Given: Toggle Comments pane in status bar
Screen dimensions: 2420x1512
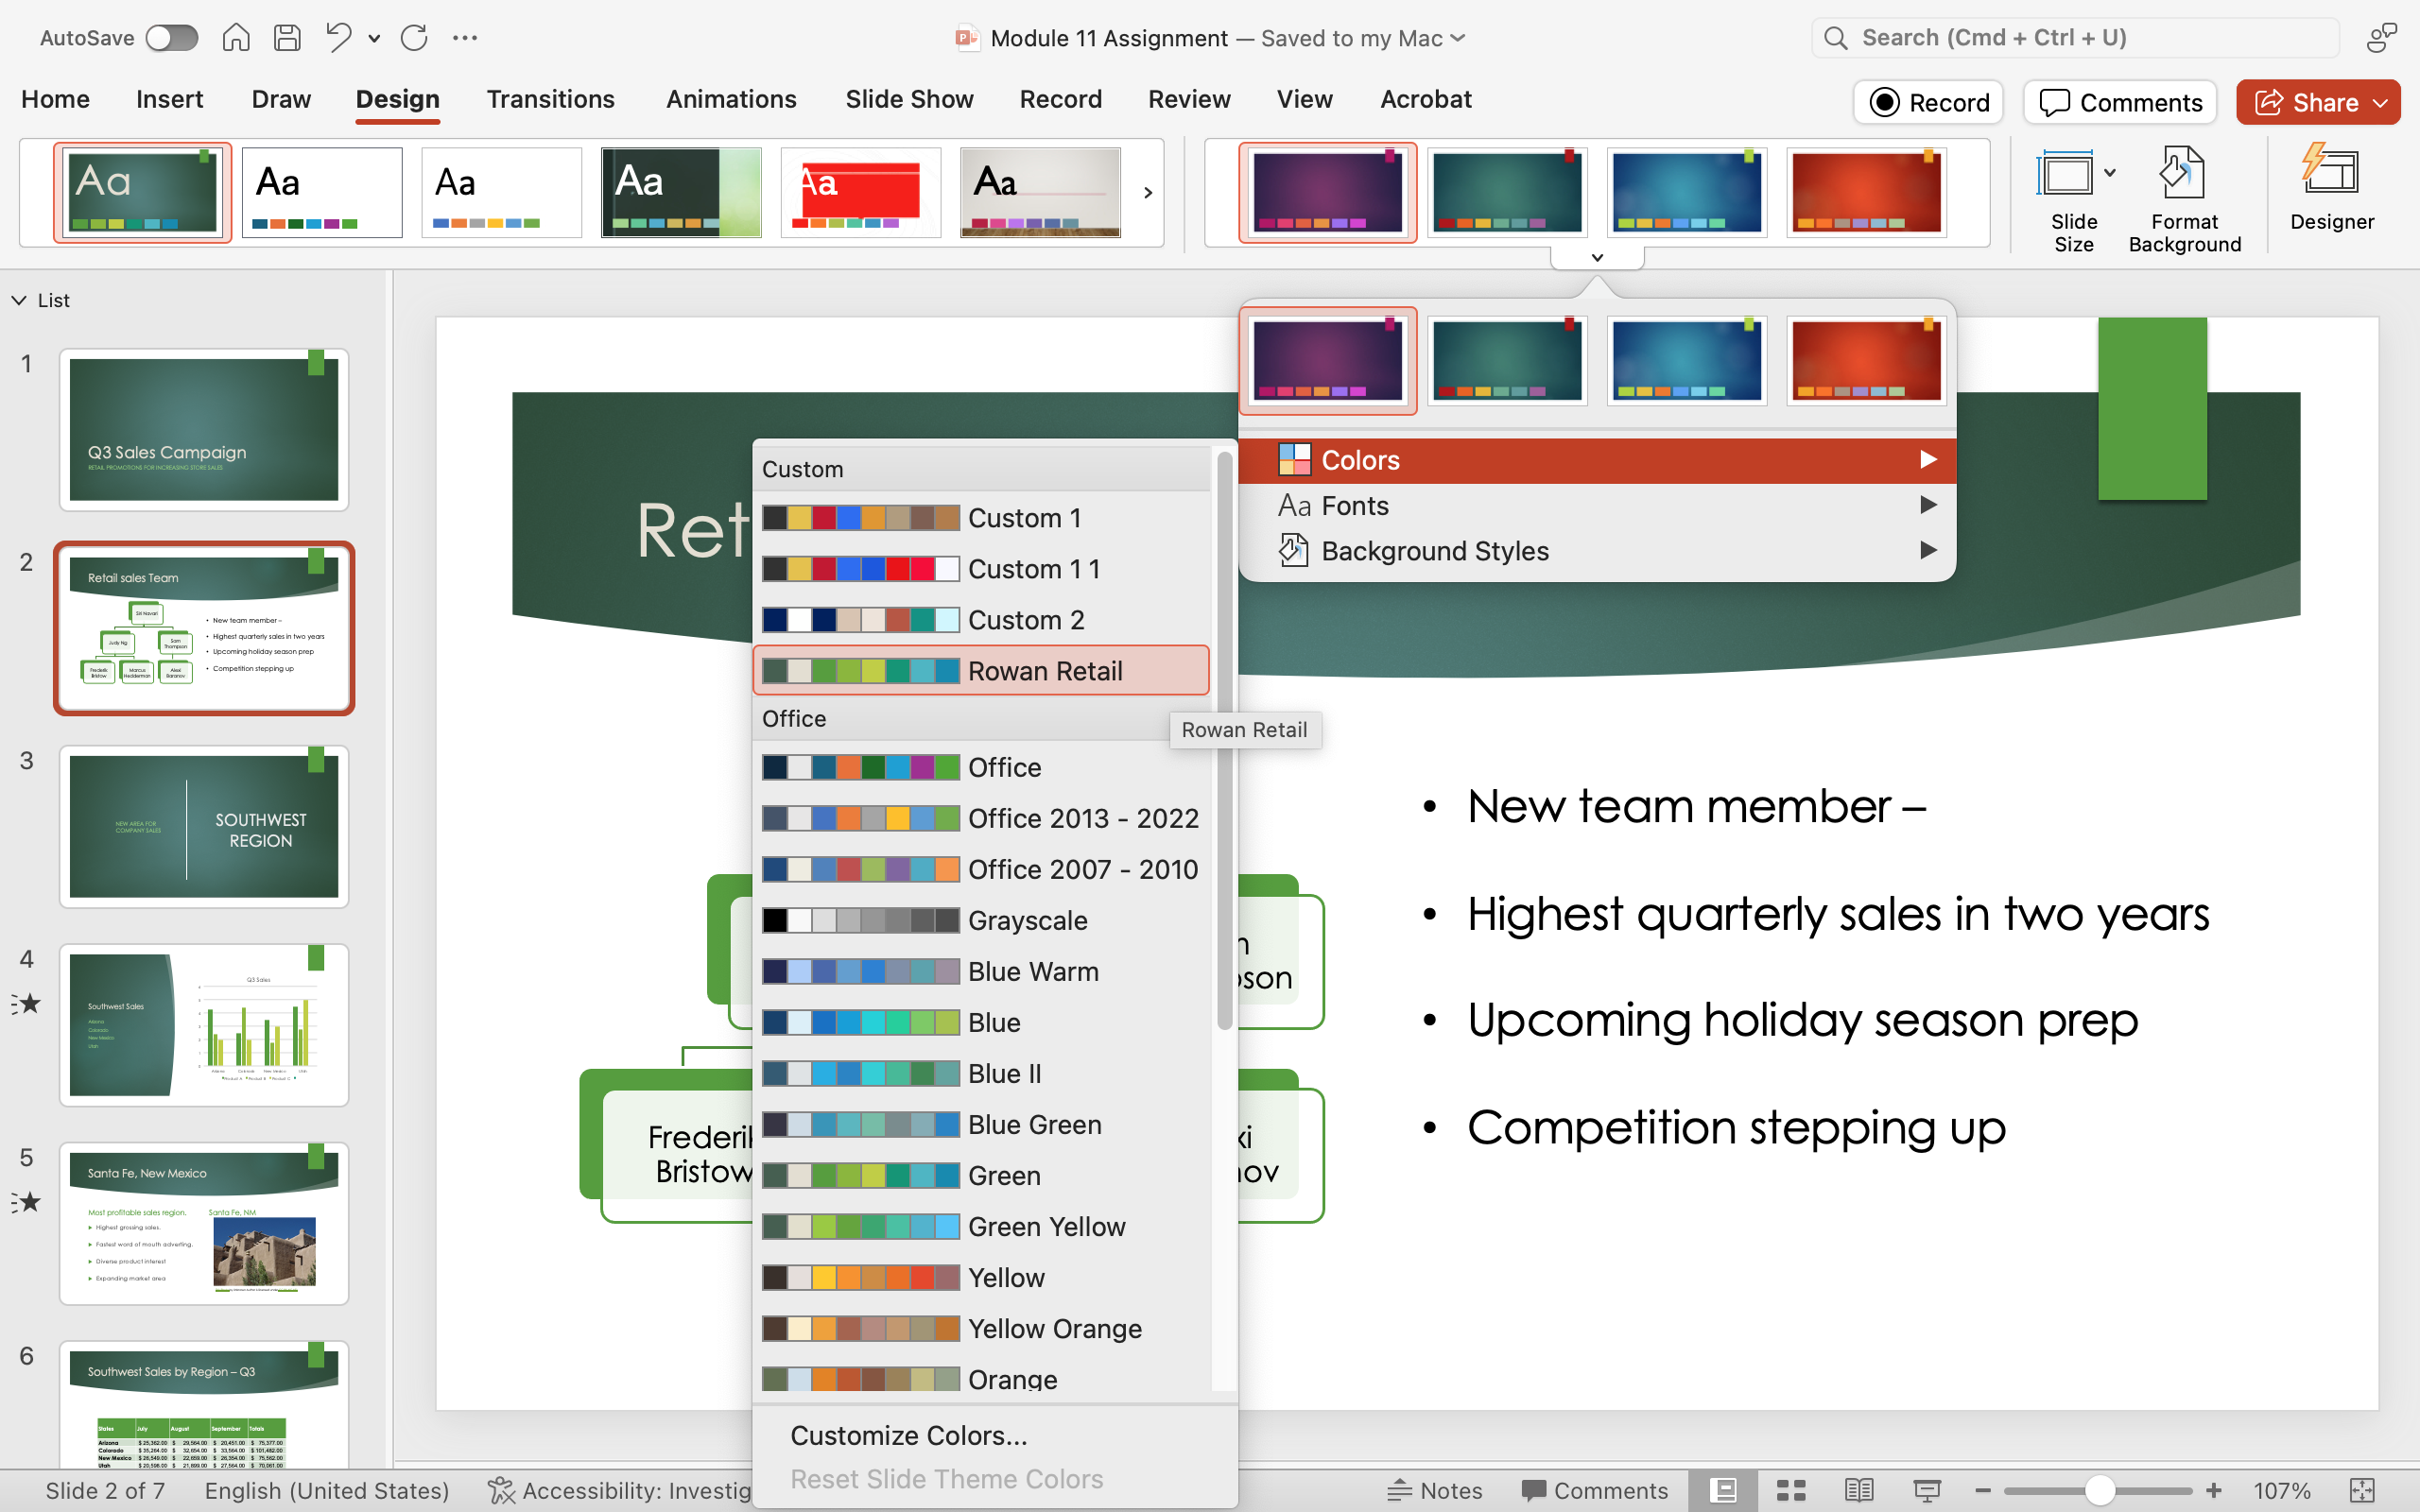Looking at the screenshot, I should pos(1594,1490).
